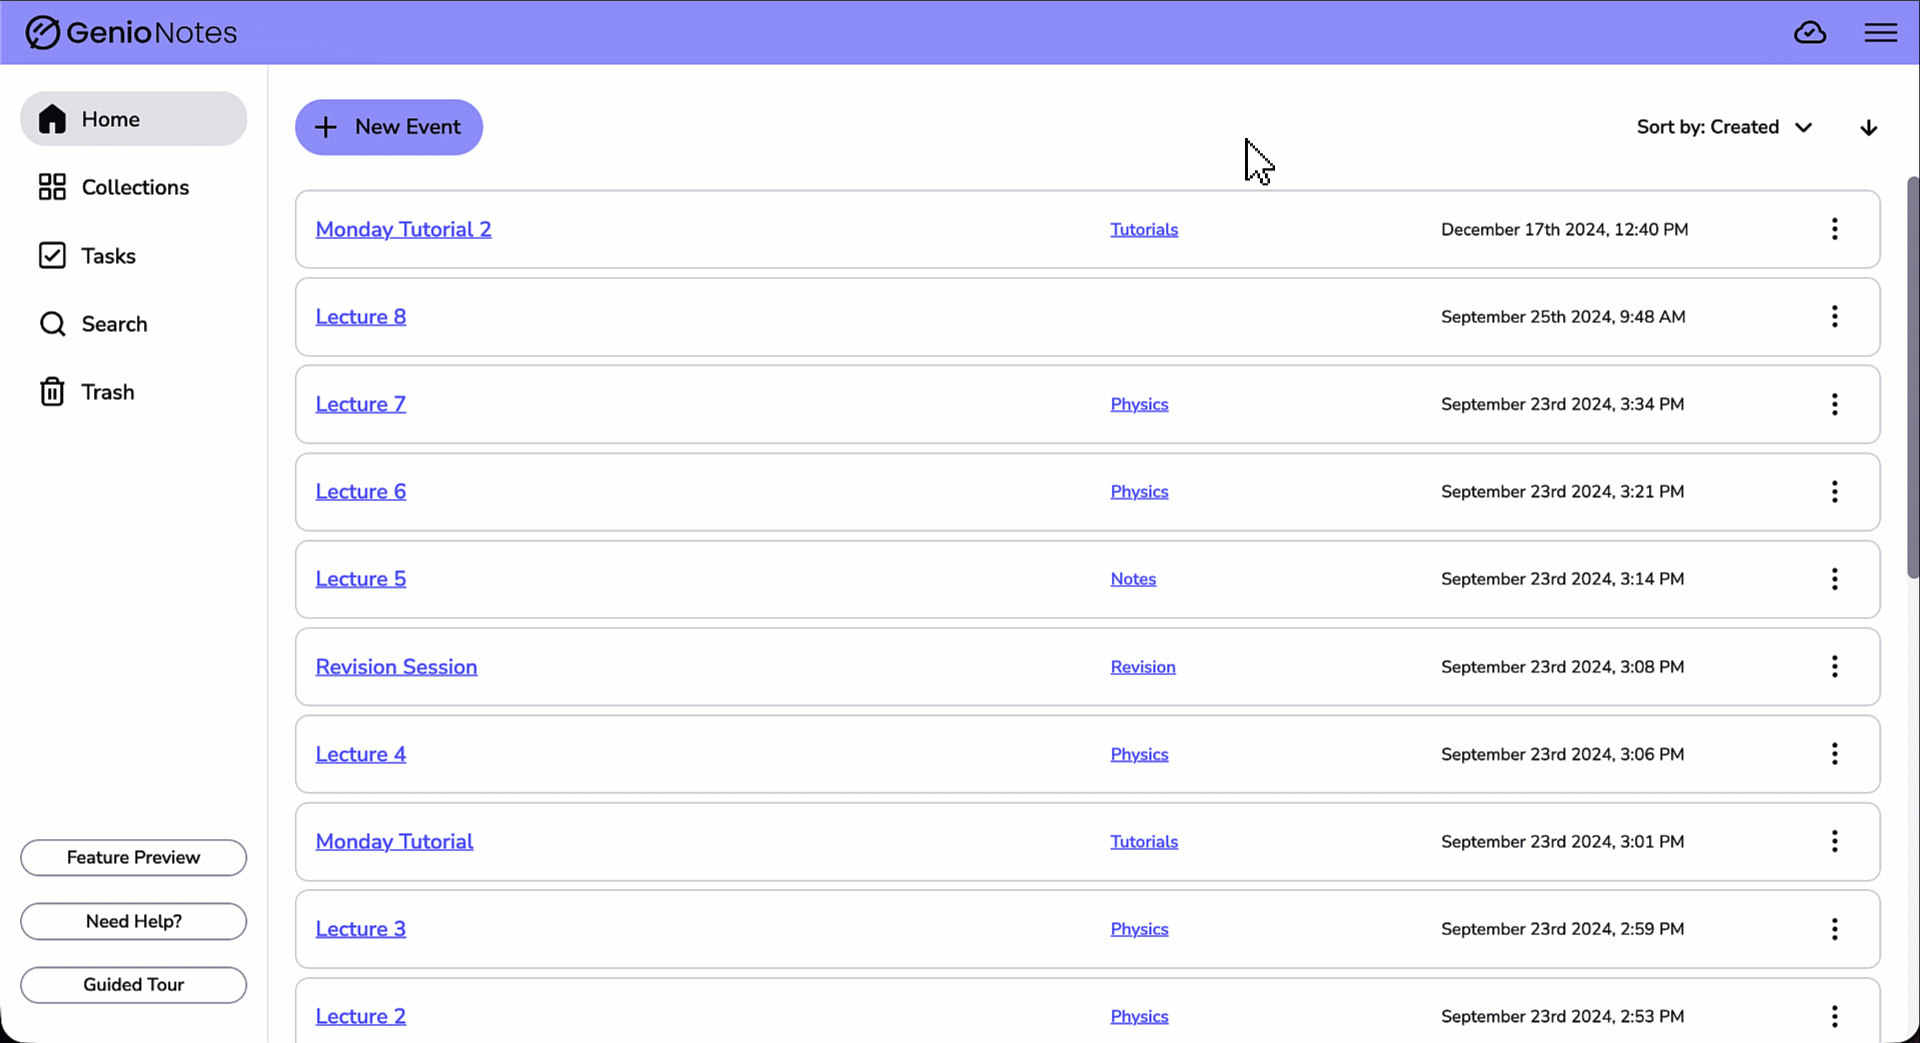Go to Collections in sidebar
Screen dimensions: 1920x1043
click(x=133, y=187)
